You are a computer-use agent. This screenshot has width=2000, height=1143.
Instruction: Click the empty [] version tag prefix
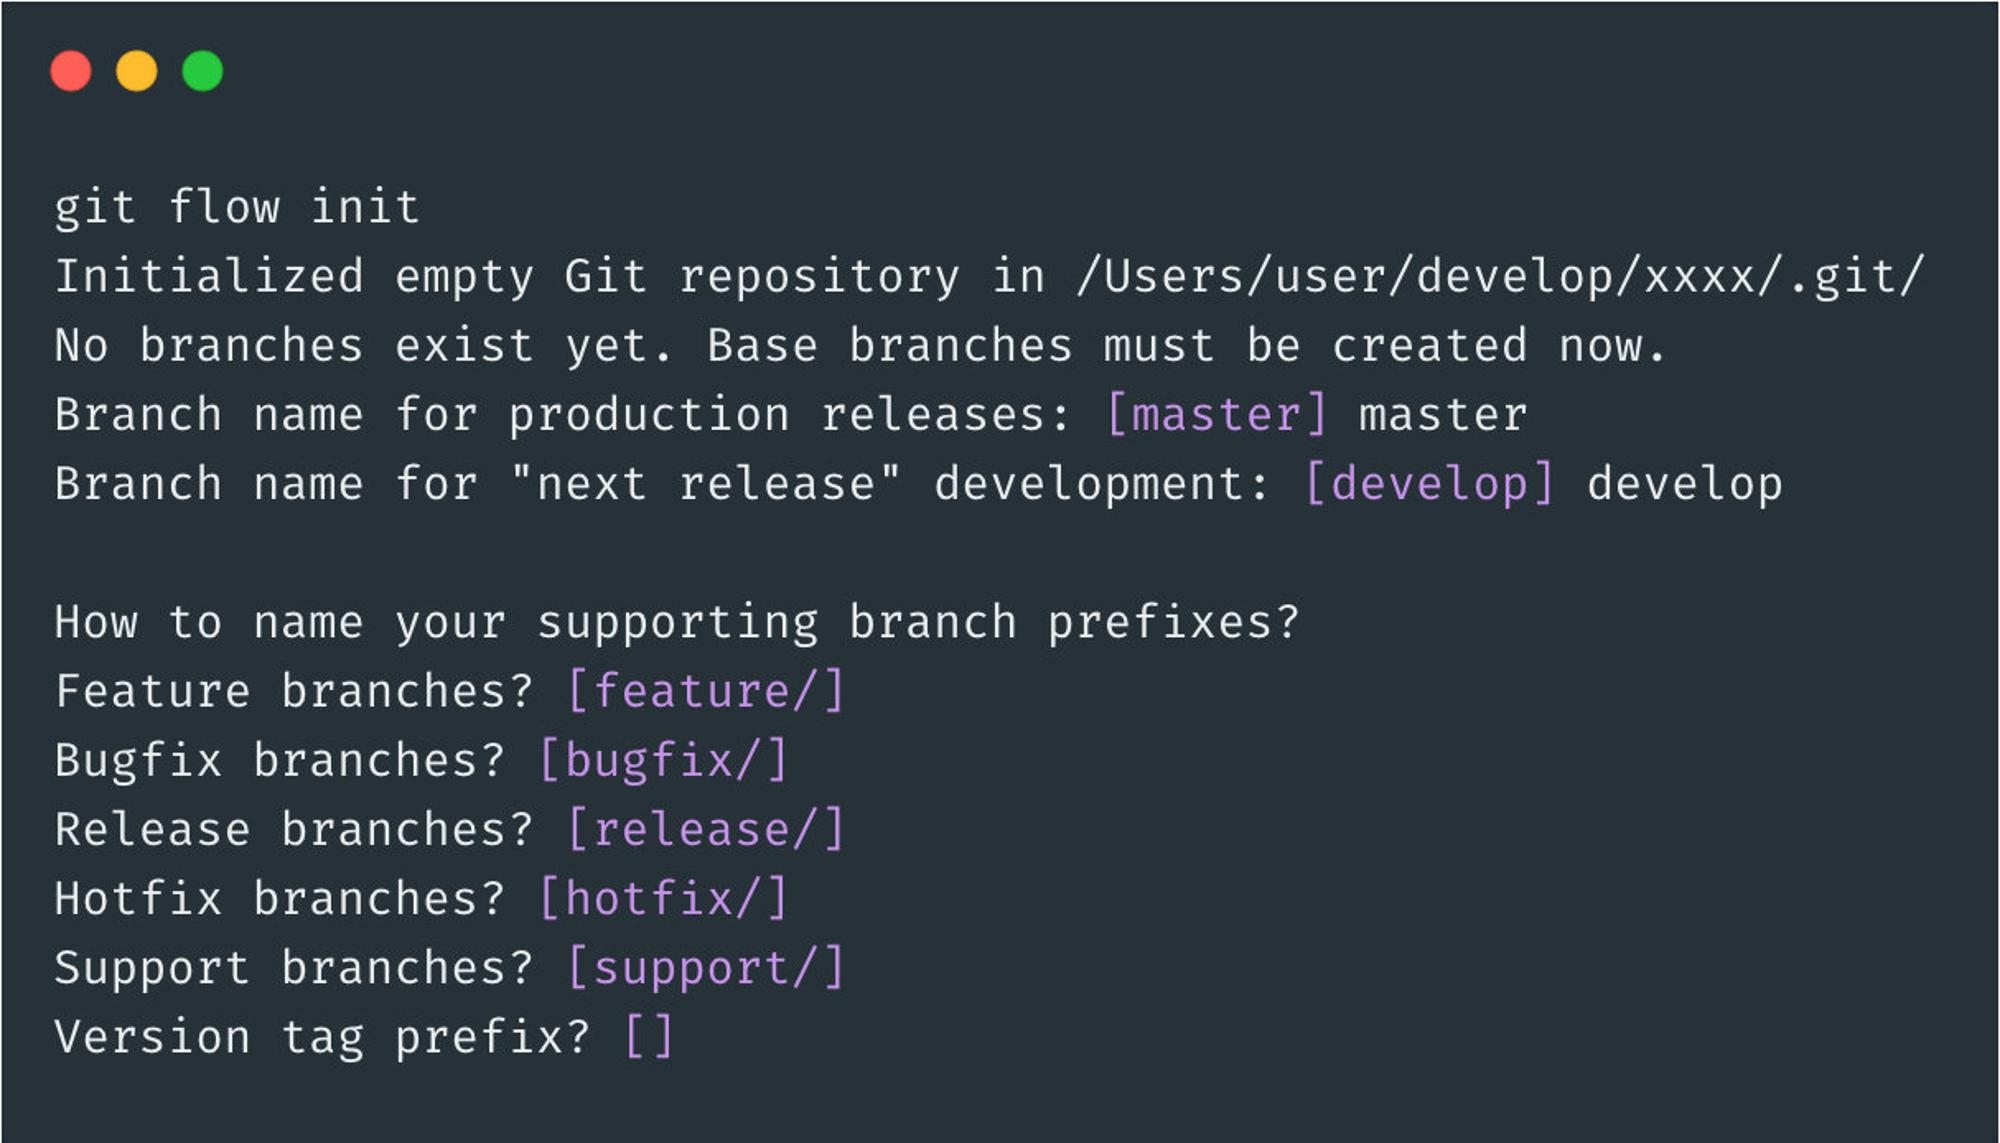coord(649,1037)
